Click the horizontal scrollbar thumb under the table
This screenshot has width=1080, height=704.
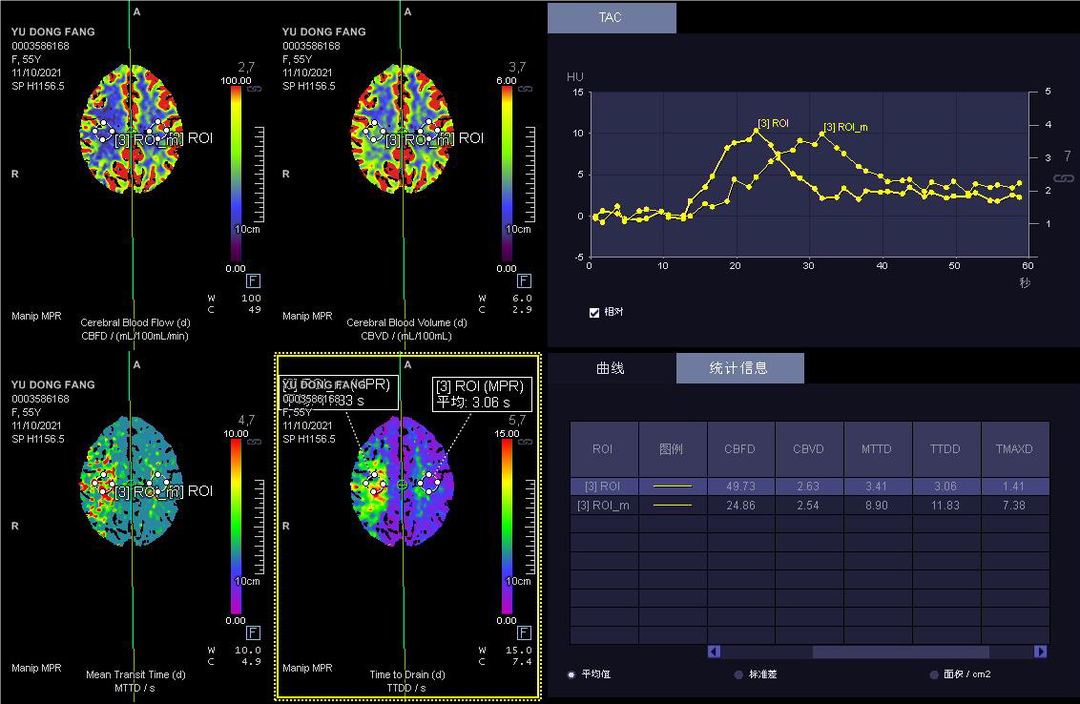click(x=901, y=651)
